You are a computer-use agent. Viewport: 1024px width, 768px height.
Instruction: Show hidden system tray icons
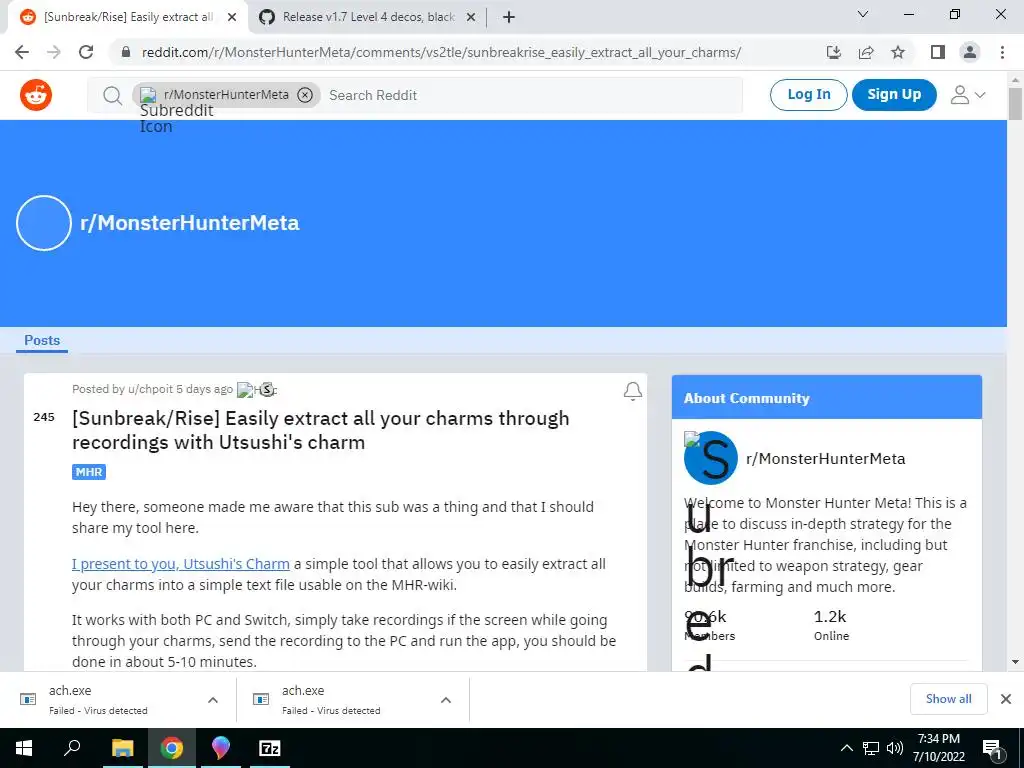(846, 748)
